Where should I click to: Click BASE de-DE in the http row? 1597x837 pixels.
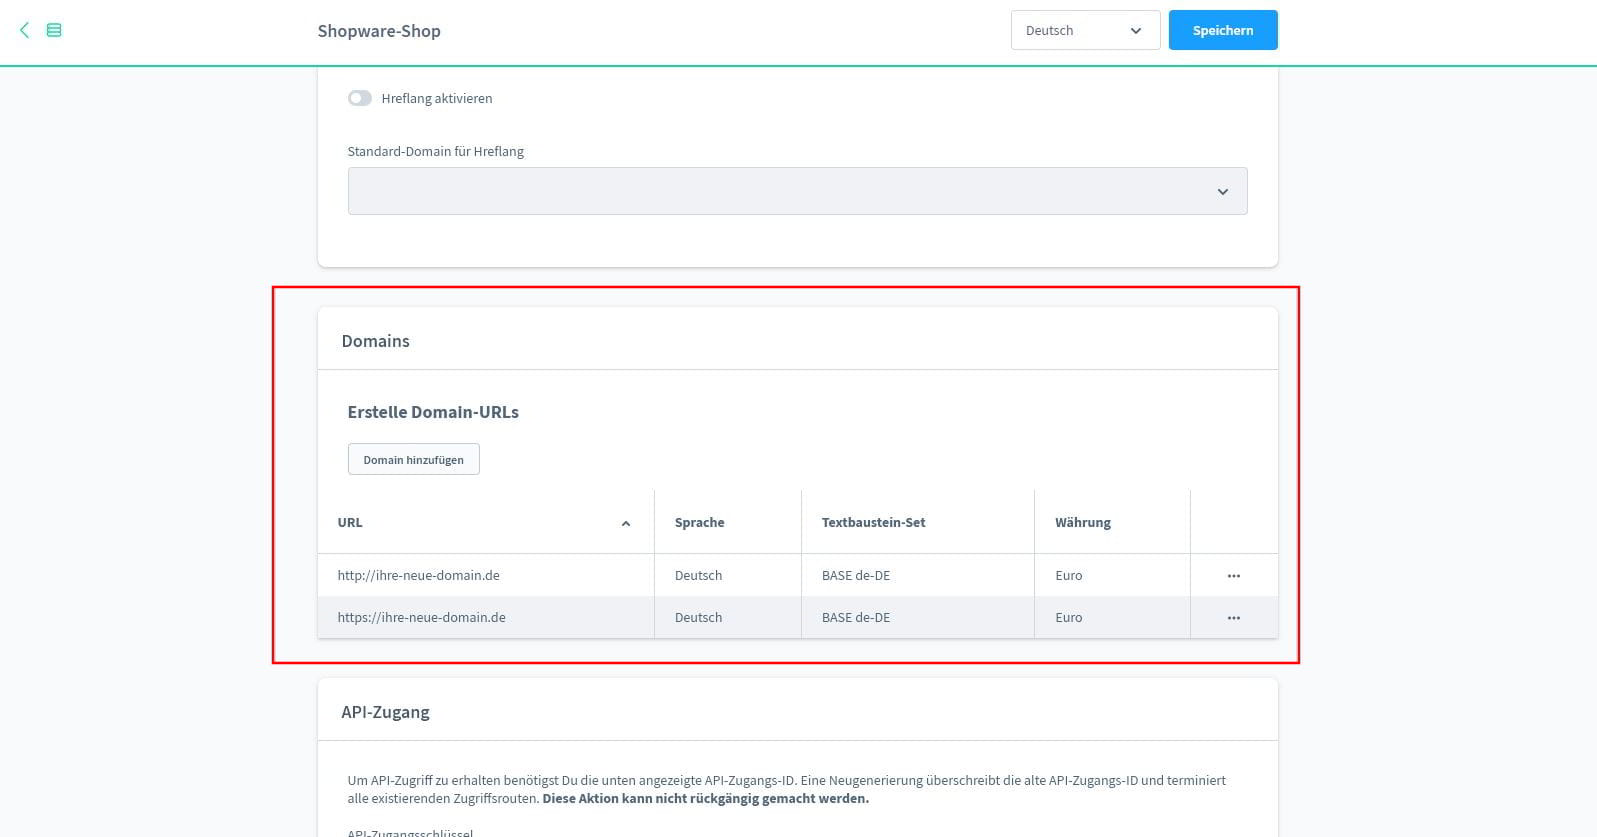click(x=856, y=575)
